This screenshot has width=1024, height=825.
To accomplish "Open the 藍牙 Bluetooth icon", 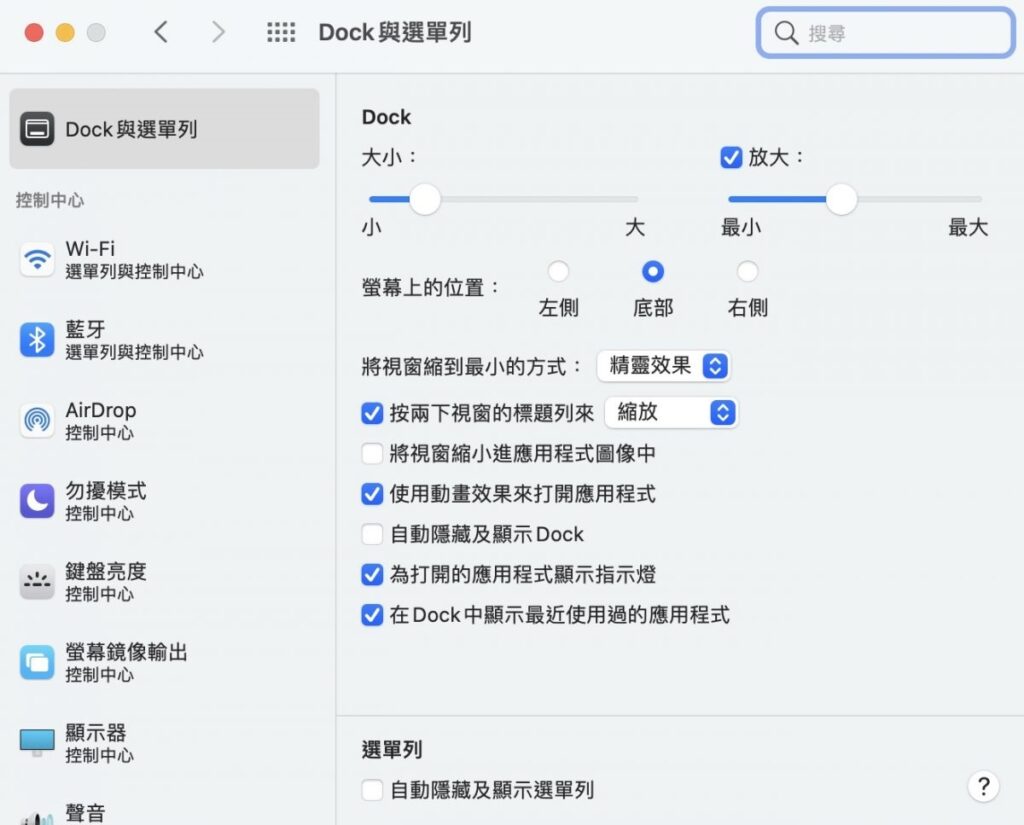I will coord(37,340).
